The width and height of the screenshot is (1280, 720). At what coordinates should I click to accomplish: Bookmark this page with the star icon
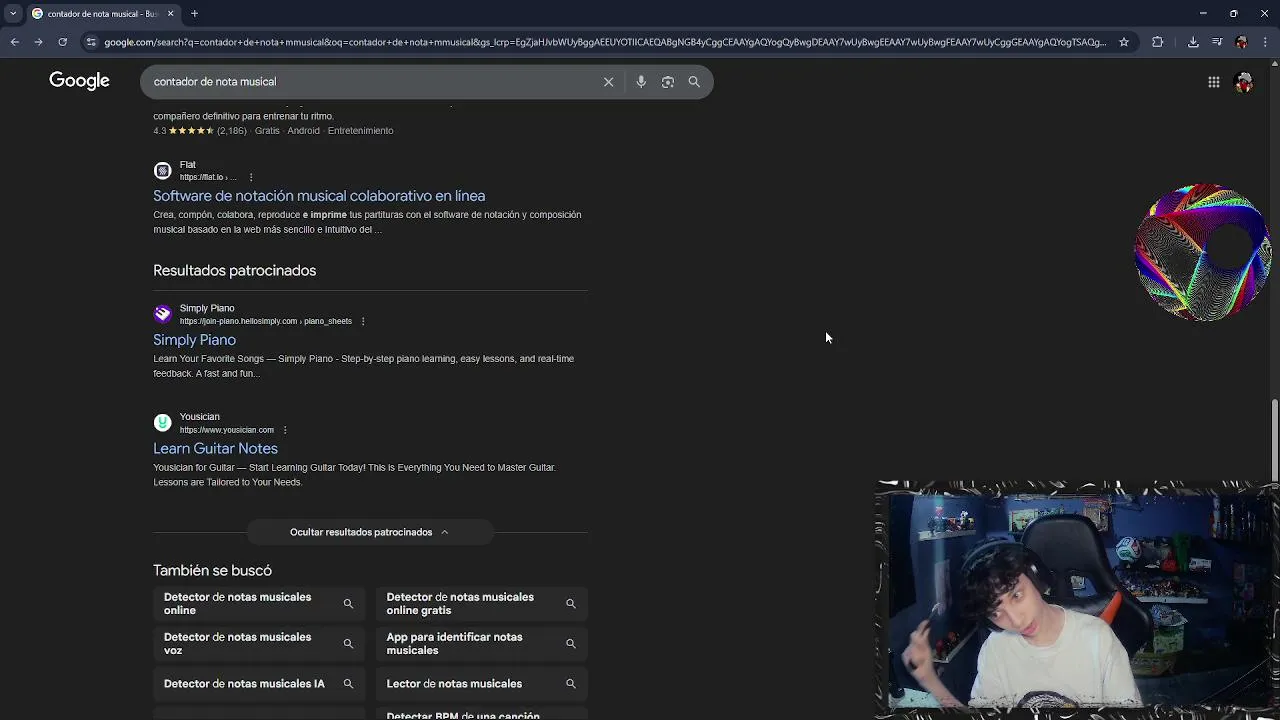click(x=1124, y=42)
